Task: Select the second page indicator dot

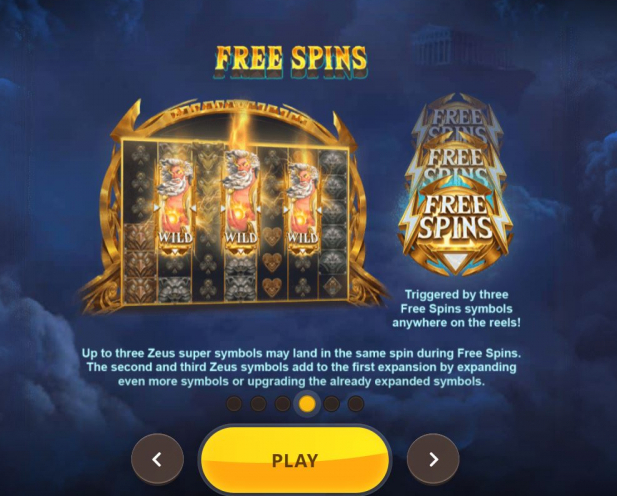Action: click(x=259, y=404)
